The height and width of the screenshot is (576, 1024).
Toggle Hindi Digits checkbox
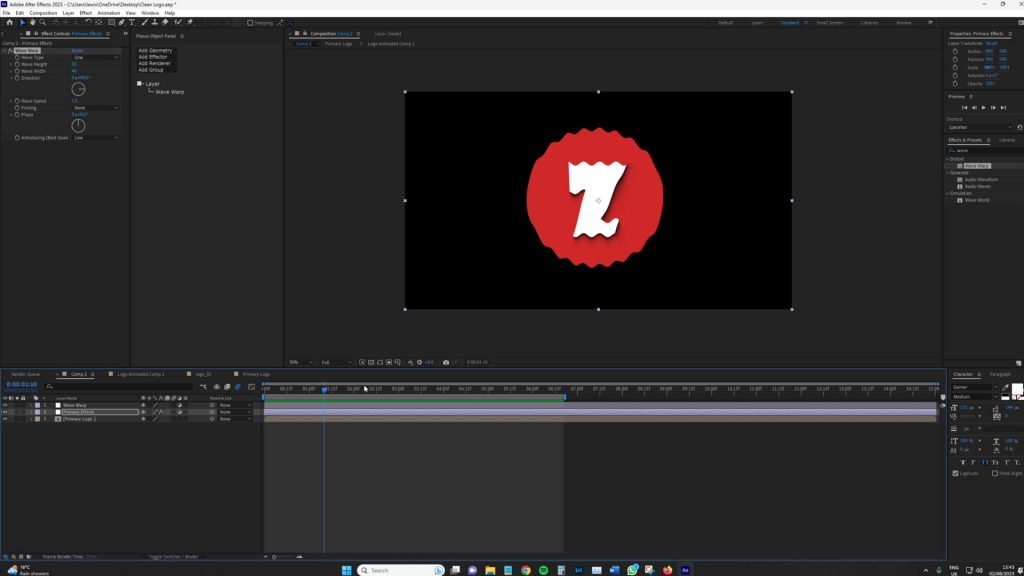pyautogui.click(x=995, y=473)
